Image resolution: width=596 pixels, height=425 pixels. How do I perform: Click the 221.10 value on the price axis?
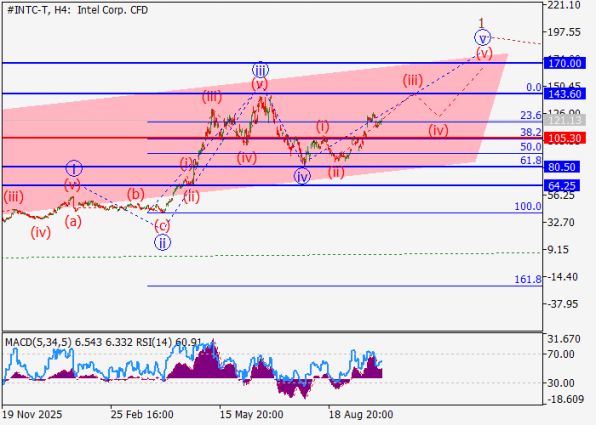(x=564, y=5)
